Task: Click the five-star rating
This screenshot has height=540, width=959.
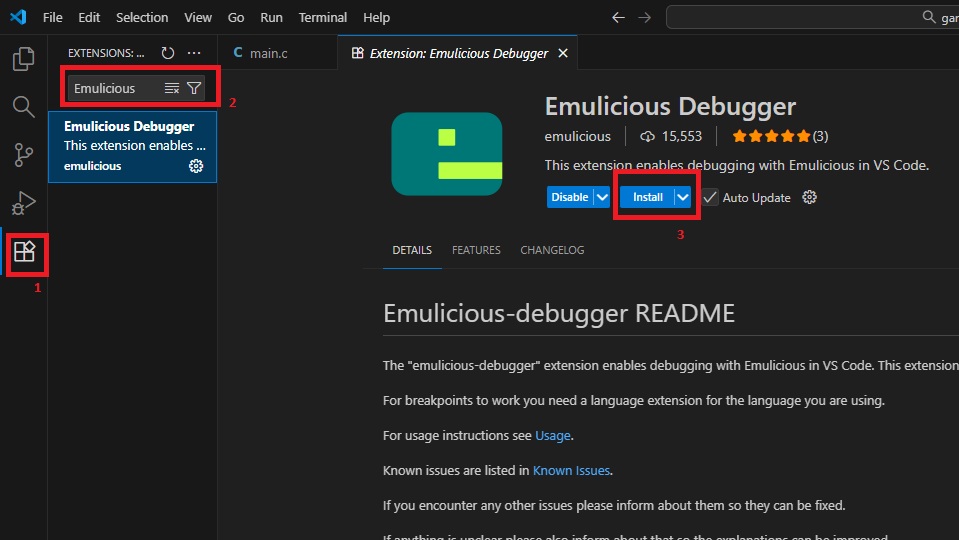Action: coord(771,136)
